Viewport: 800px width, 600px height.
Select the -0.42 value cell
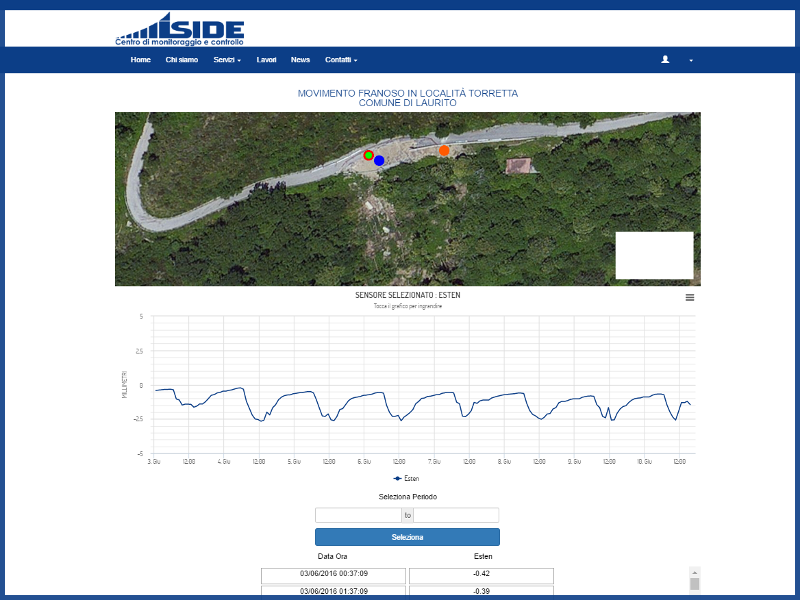[481, 576]
